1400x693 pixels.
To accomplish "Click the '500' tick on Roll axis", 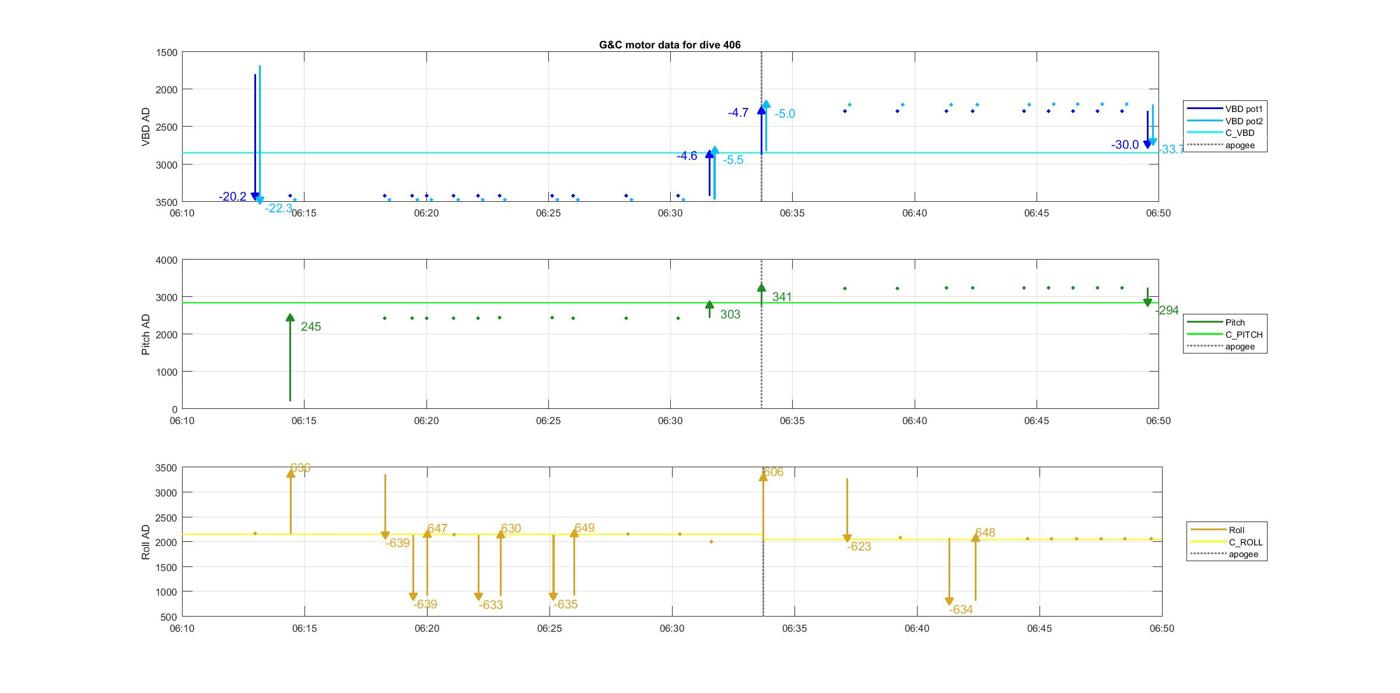I will [170, 617].
